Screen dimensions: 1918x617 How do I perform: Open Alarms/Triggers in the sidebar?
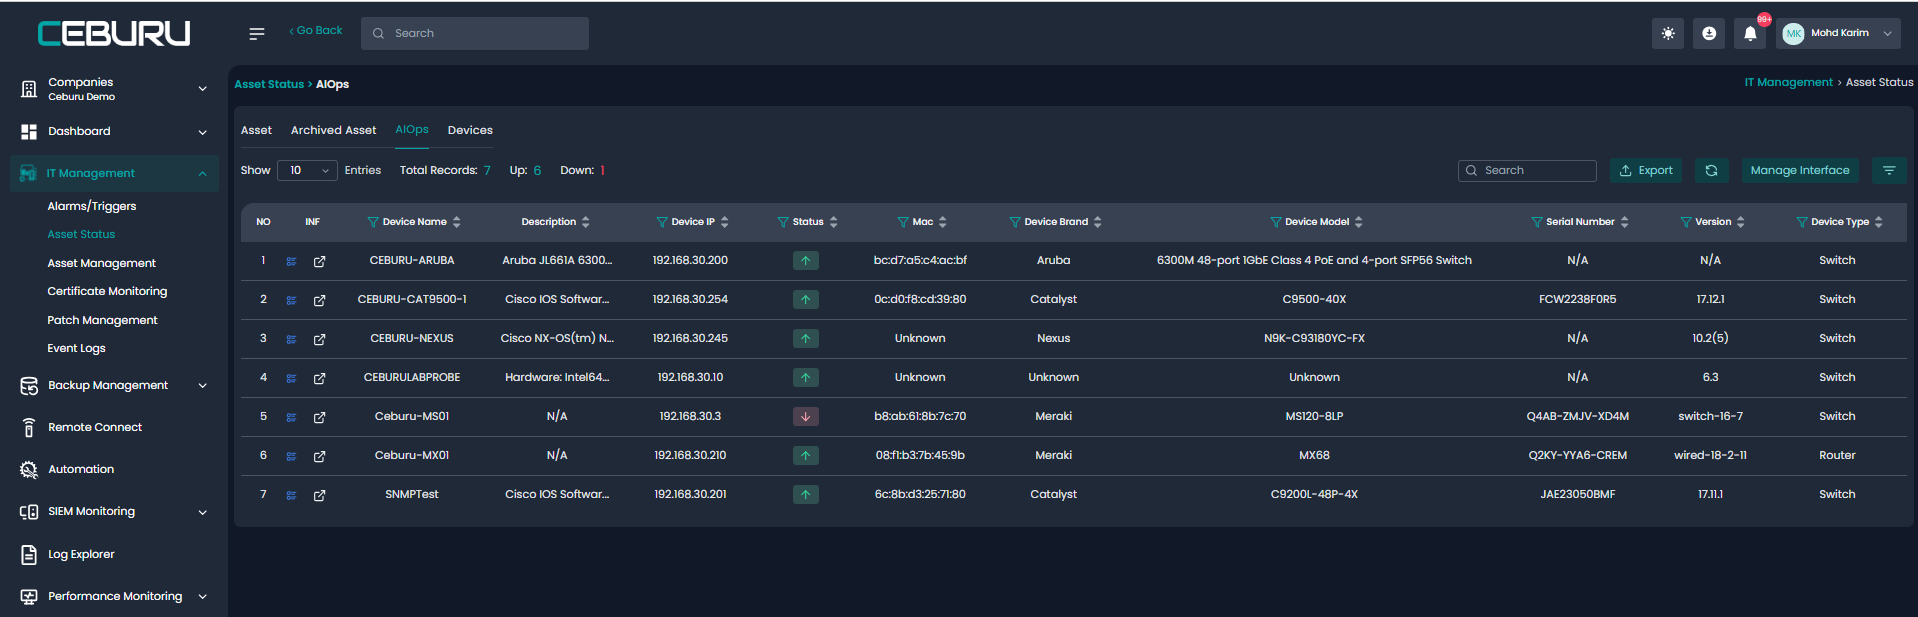(x=92, y=207)
